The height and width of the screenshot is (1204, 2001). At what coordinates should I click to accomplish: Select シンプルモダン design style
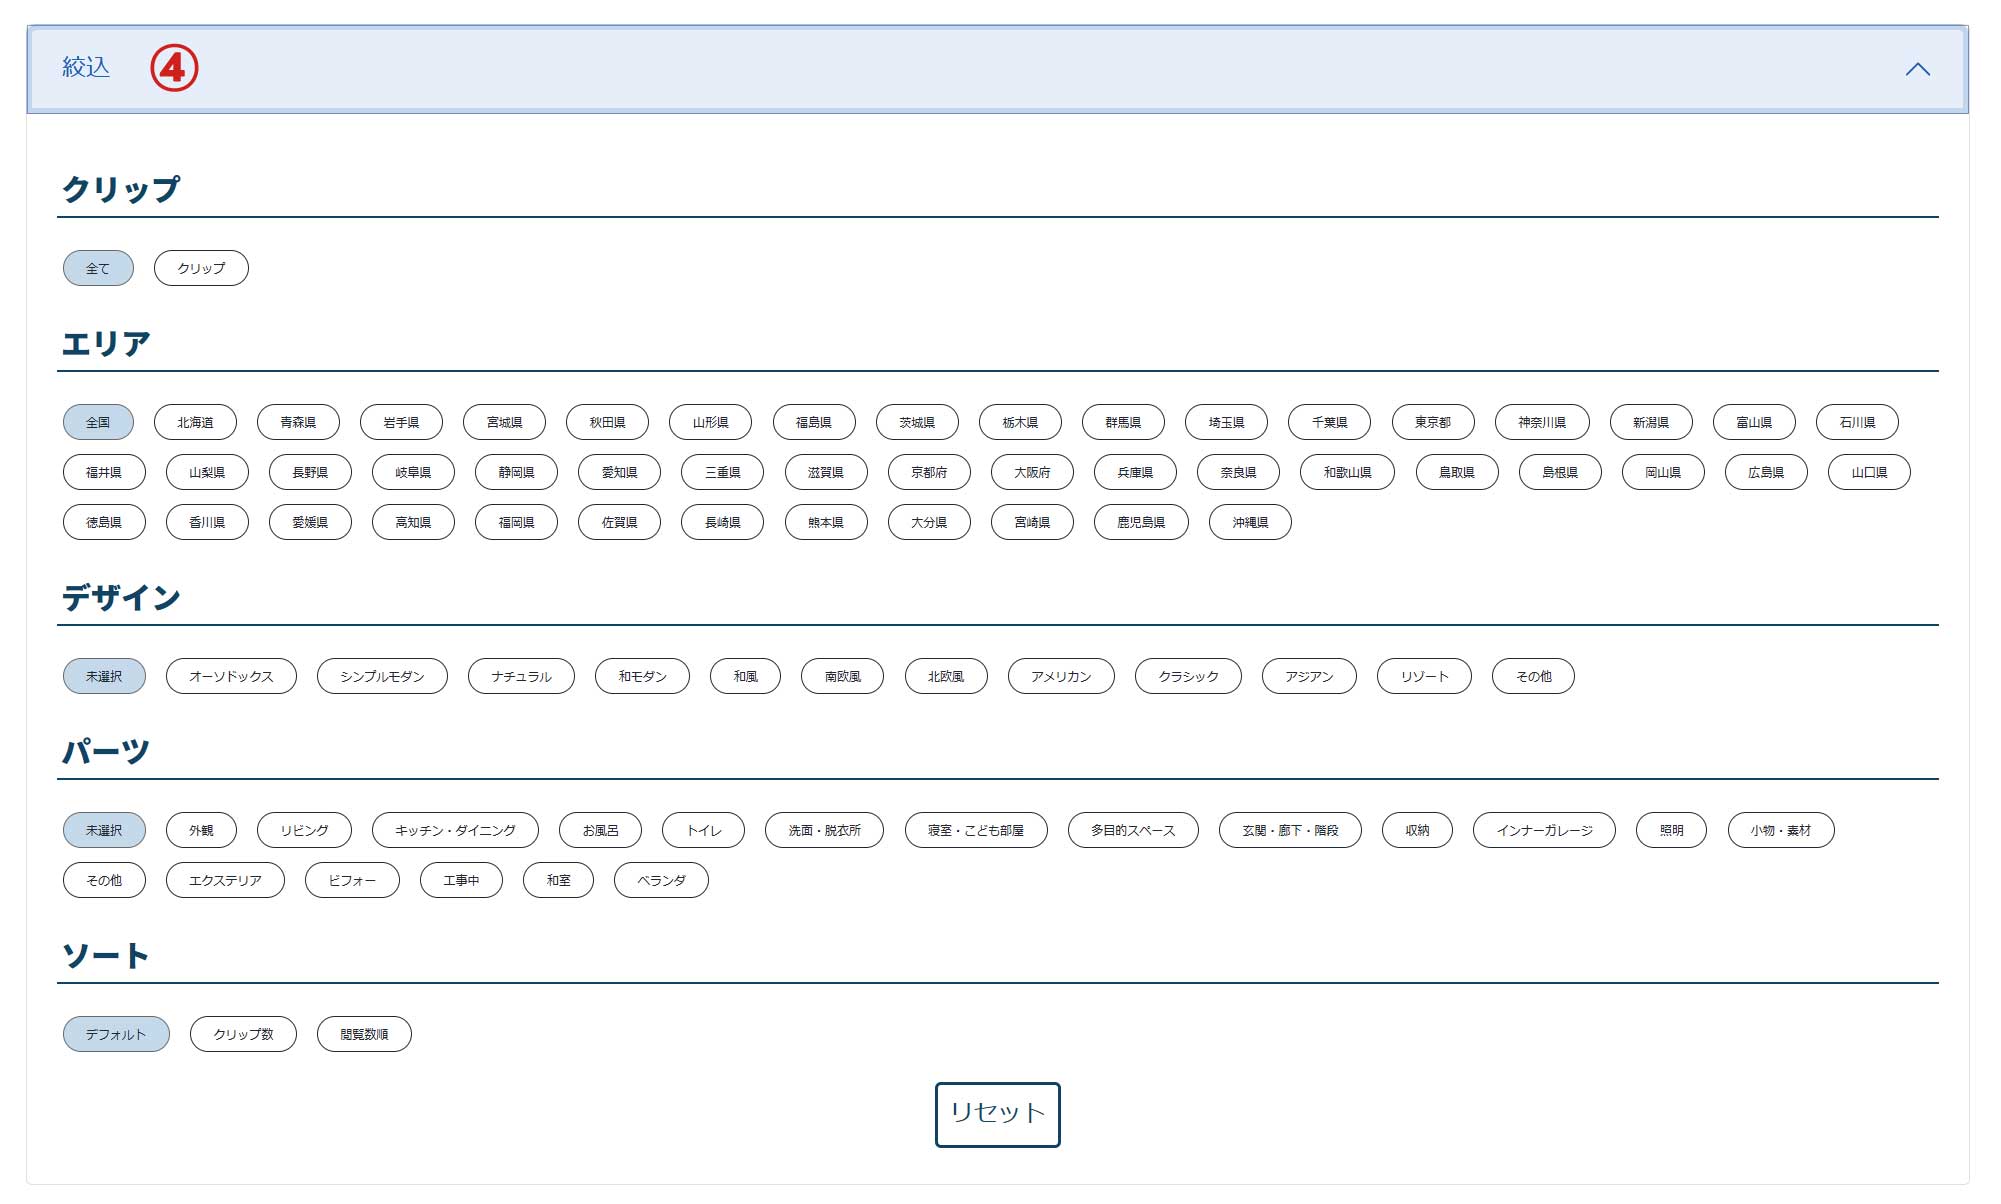tap(382, 676)
